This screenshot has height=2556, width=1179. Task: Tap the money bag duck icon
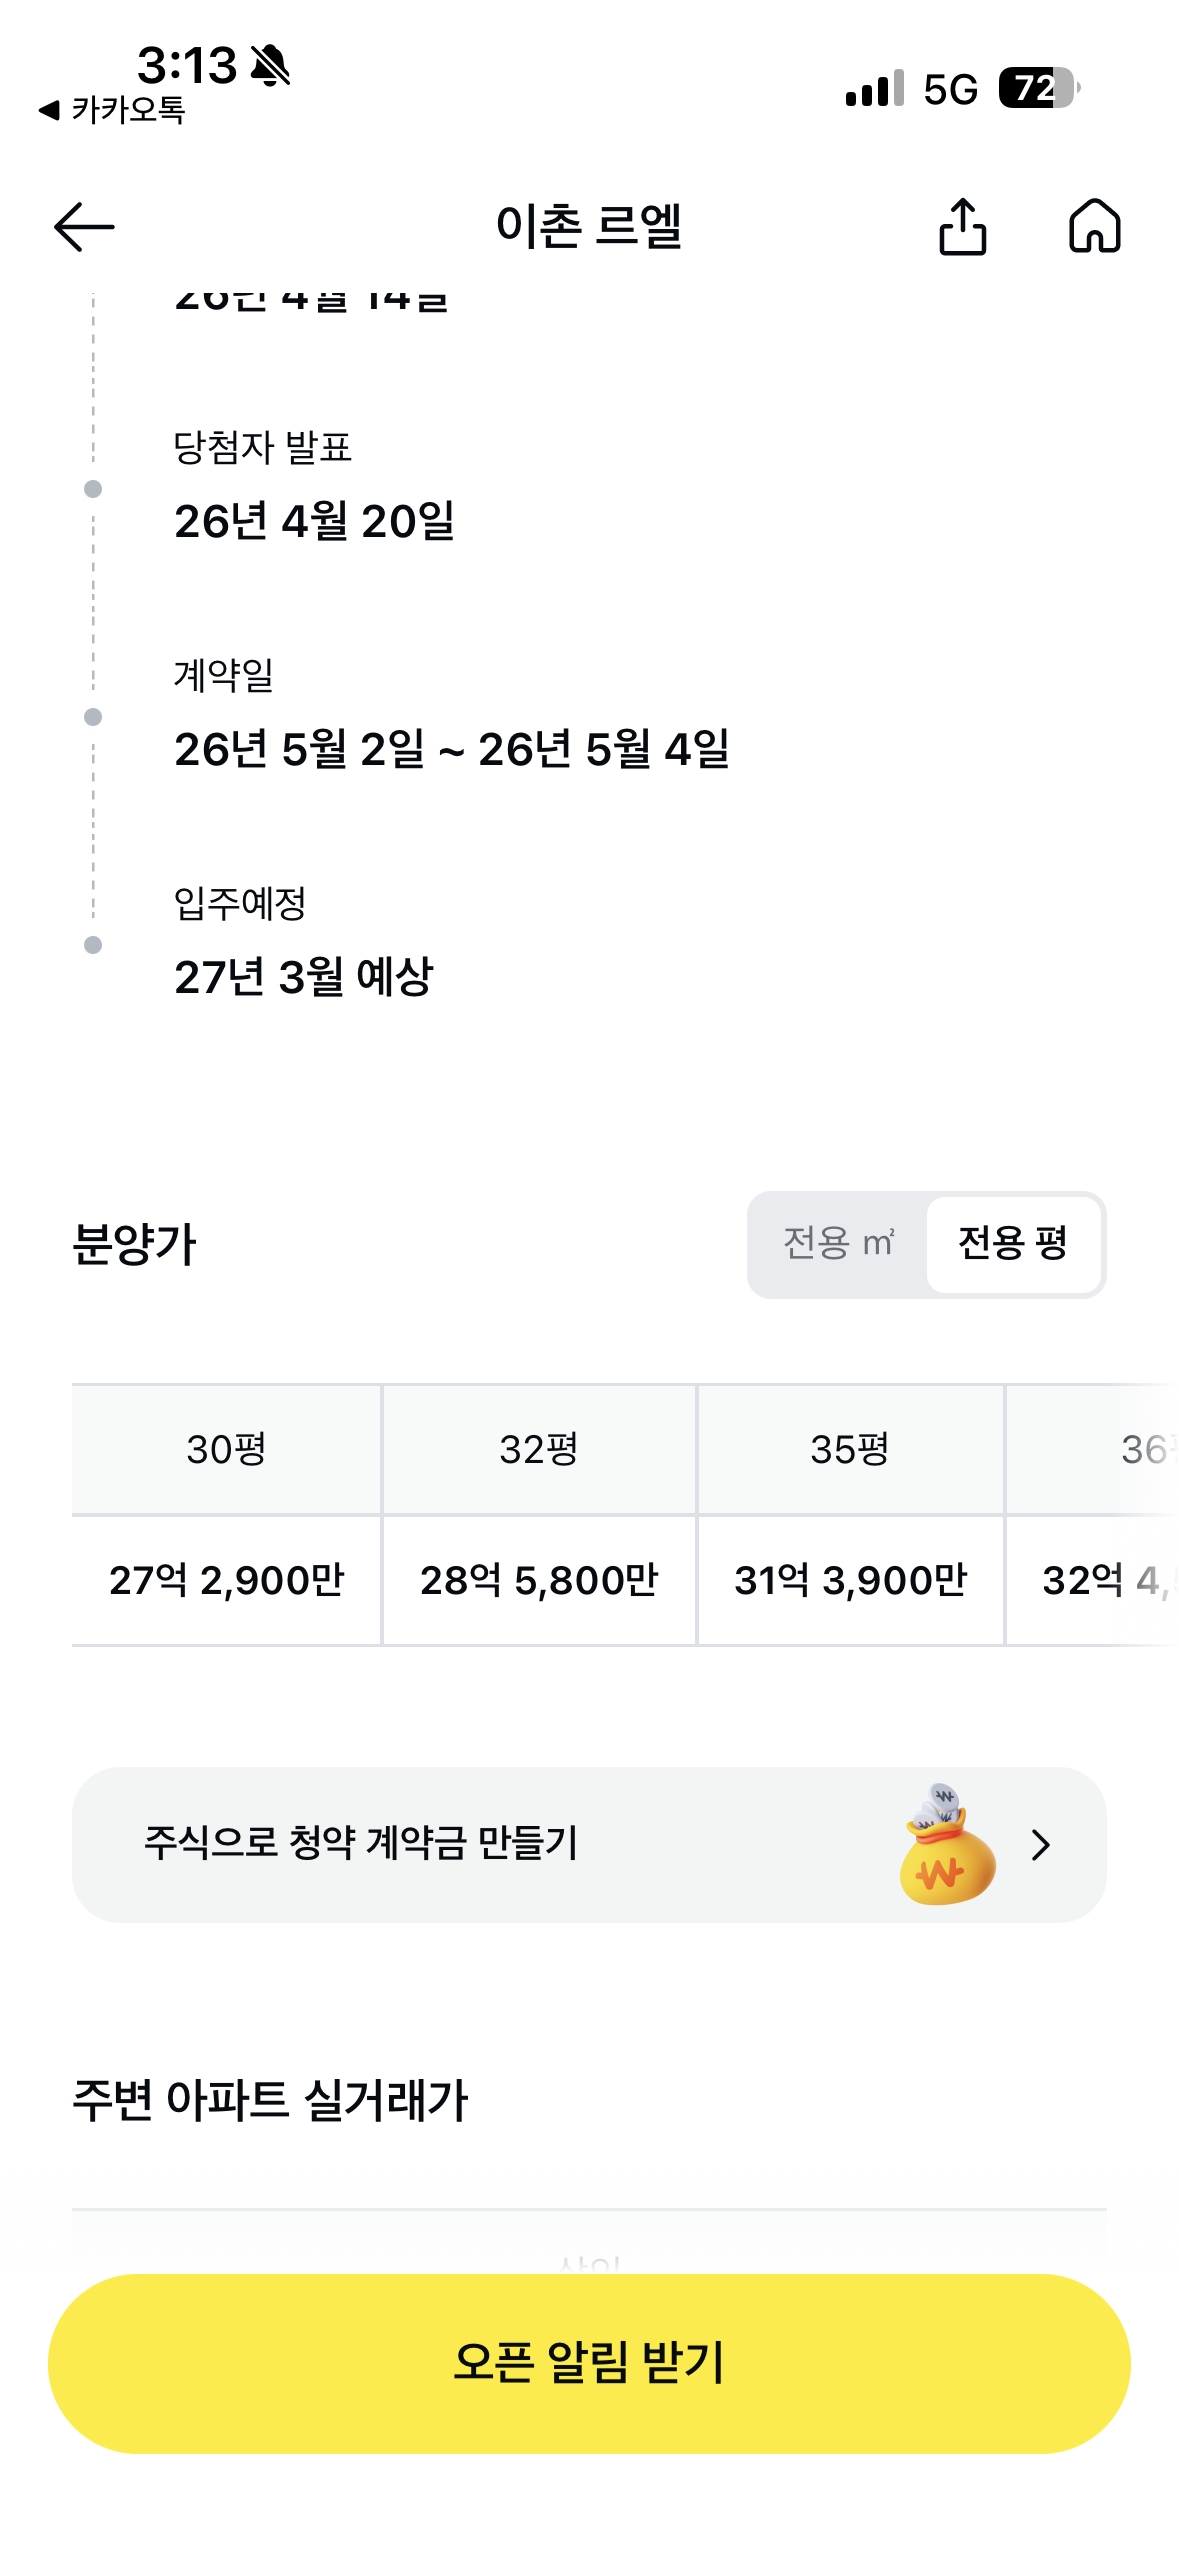pyautogui.click(x=946, y=1844)
